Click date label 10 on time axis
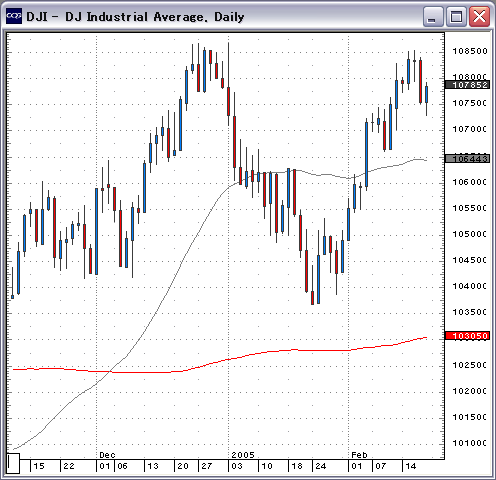This screenshot has height=480, width=496. [267, 466]
